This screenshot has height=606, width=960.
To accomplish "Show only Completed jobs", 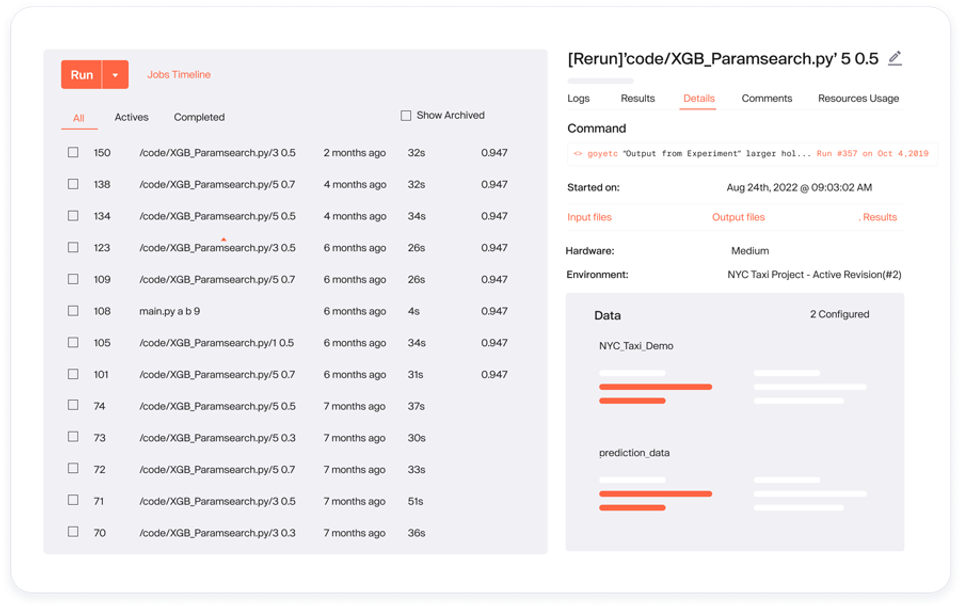I will 198,117.
